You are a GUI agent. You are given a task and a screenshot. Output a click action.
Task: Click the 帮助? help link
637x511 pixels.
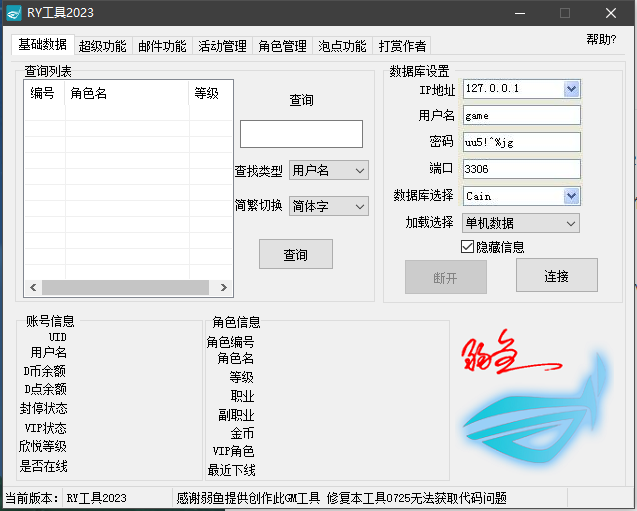coord(601,39)
